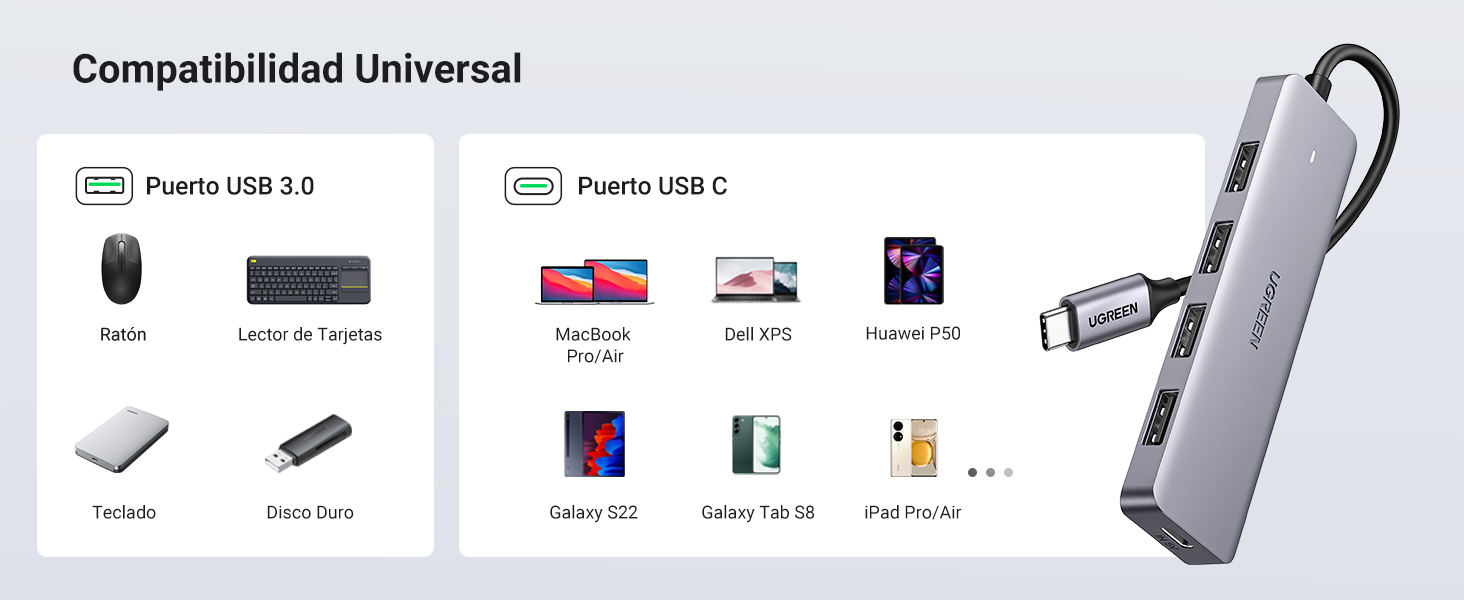Click the white LED indicator on the hub
Viewport: 1464px width, 600px height.
[1313, 156]
